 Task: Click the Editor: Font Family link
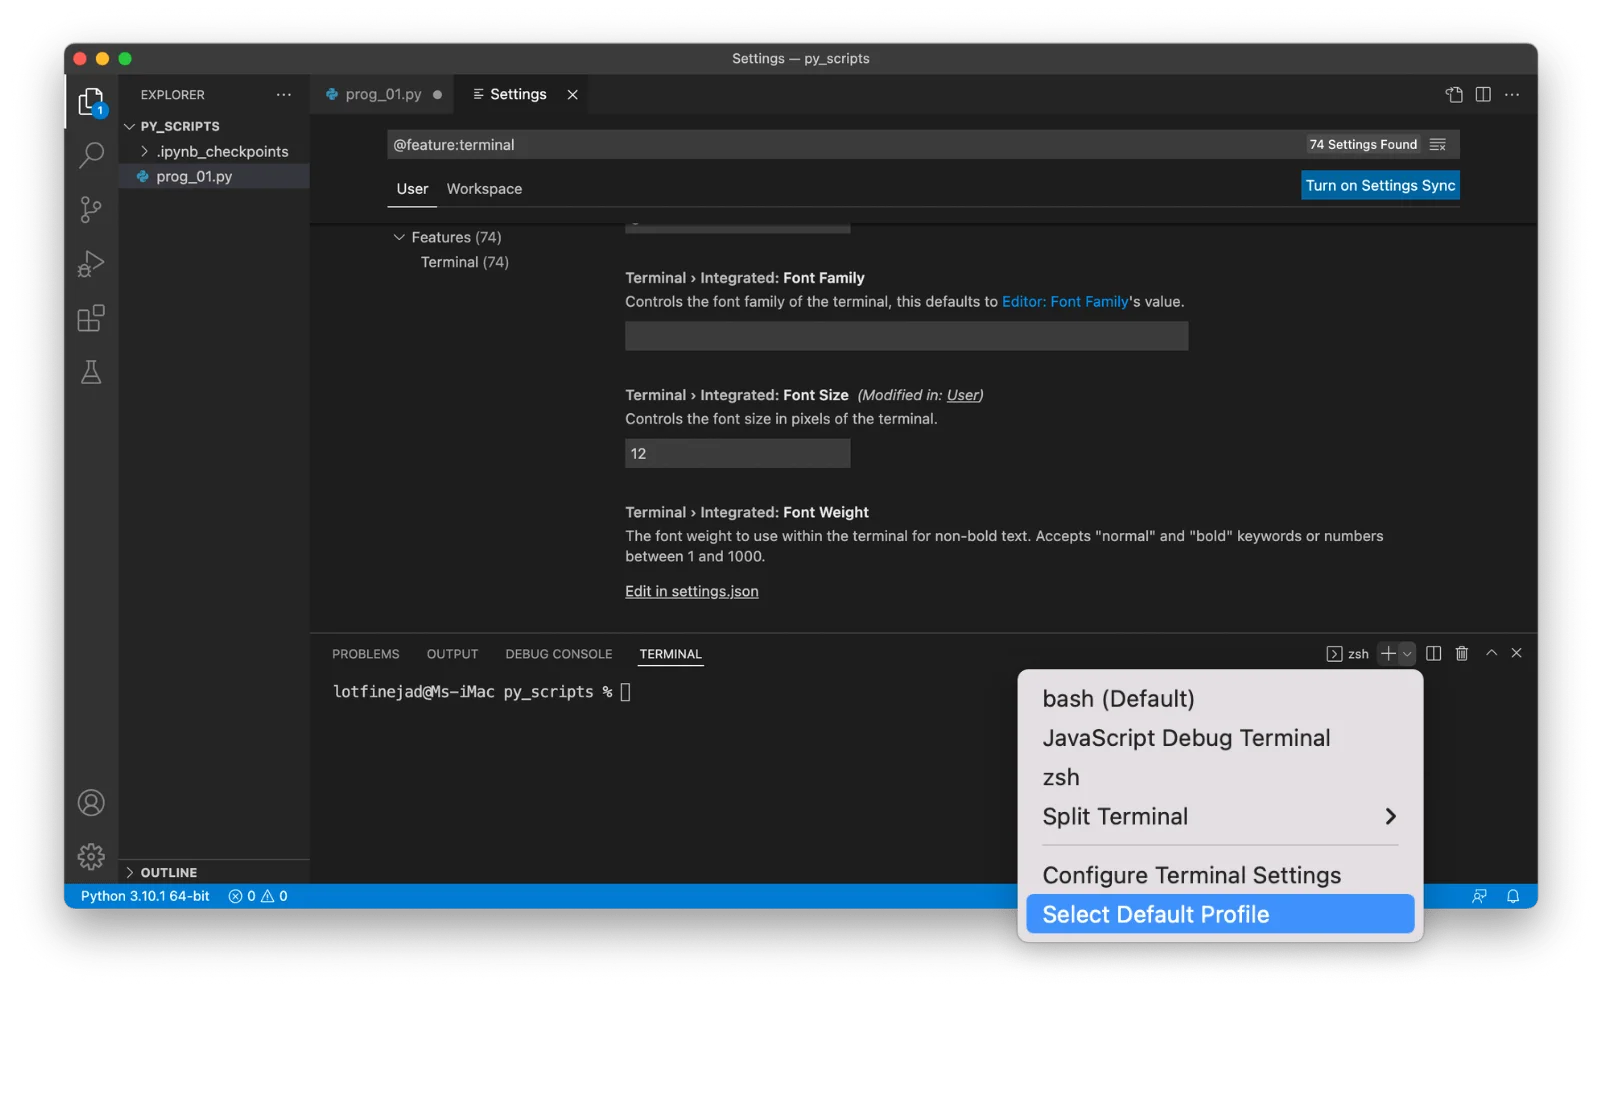click(x=1065, y=301)
